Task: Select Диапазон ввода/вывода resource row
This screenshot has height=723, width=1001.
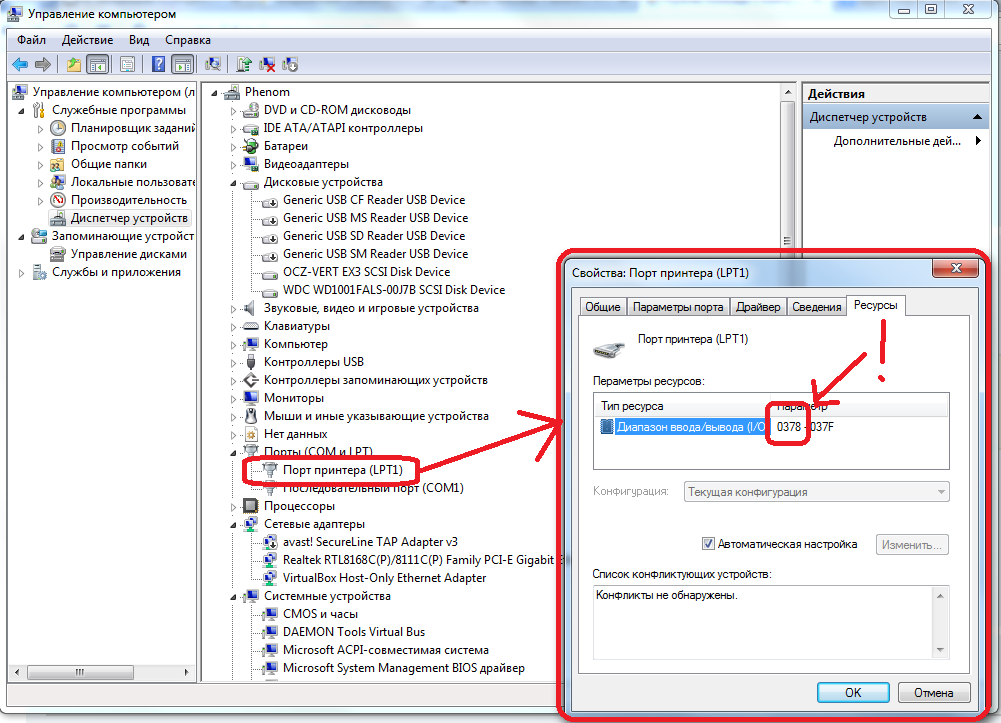Action: tap(771, 427)
